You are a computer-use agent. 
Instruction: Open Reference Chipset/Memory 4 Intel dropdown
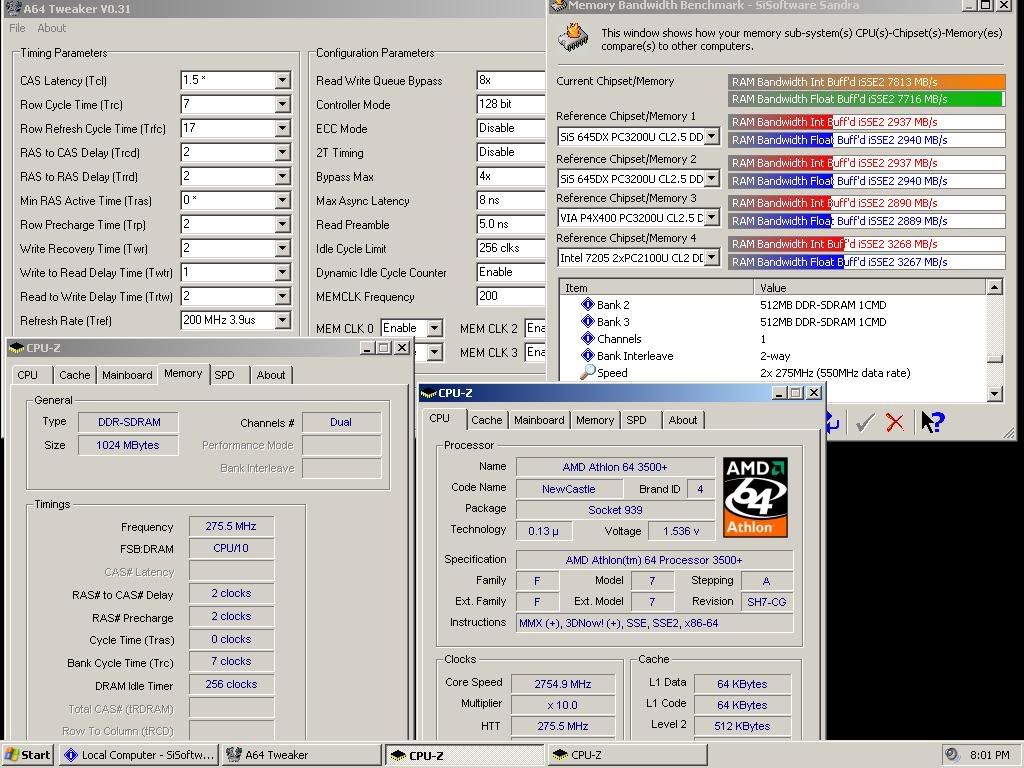(712, 258)
